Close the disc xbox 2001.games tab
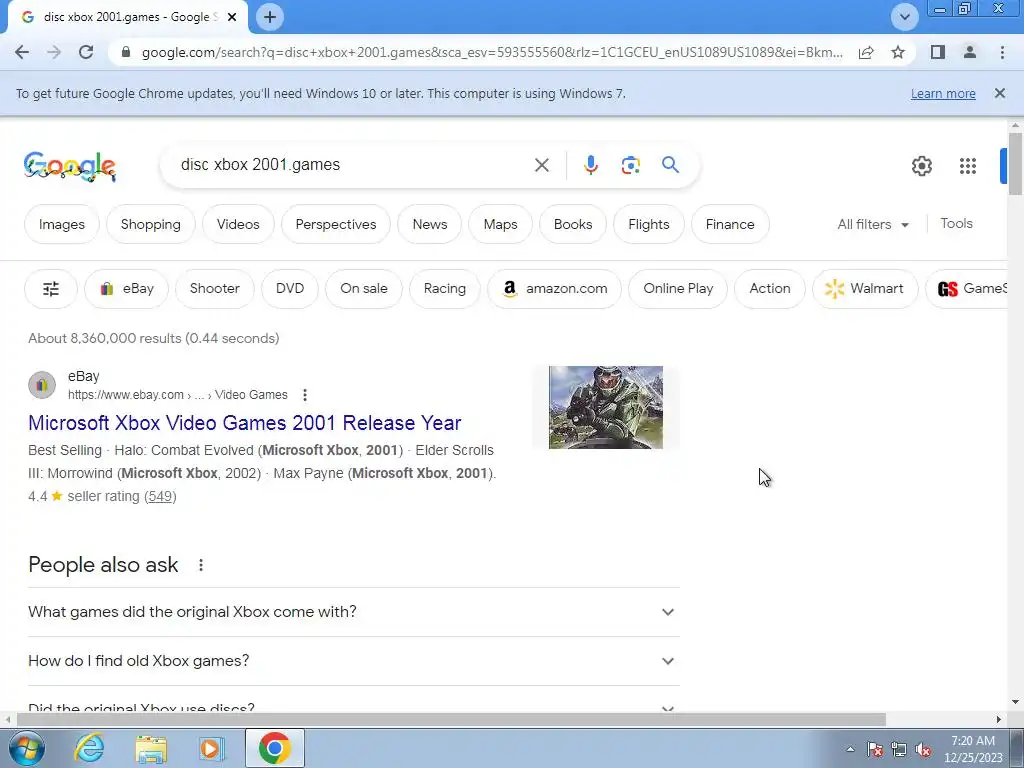The height and width of the screenshot is (768, 1024). pos(232,17)
